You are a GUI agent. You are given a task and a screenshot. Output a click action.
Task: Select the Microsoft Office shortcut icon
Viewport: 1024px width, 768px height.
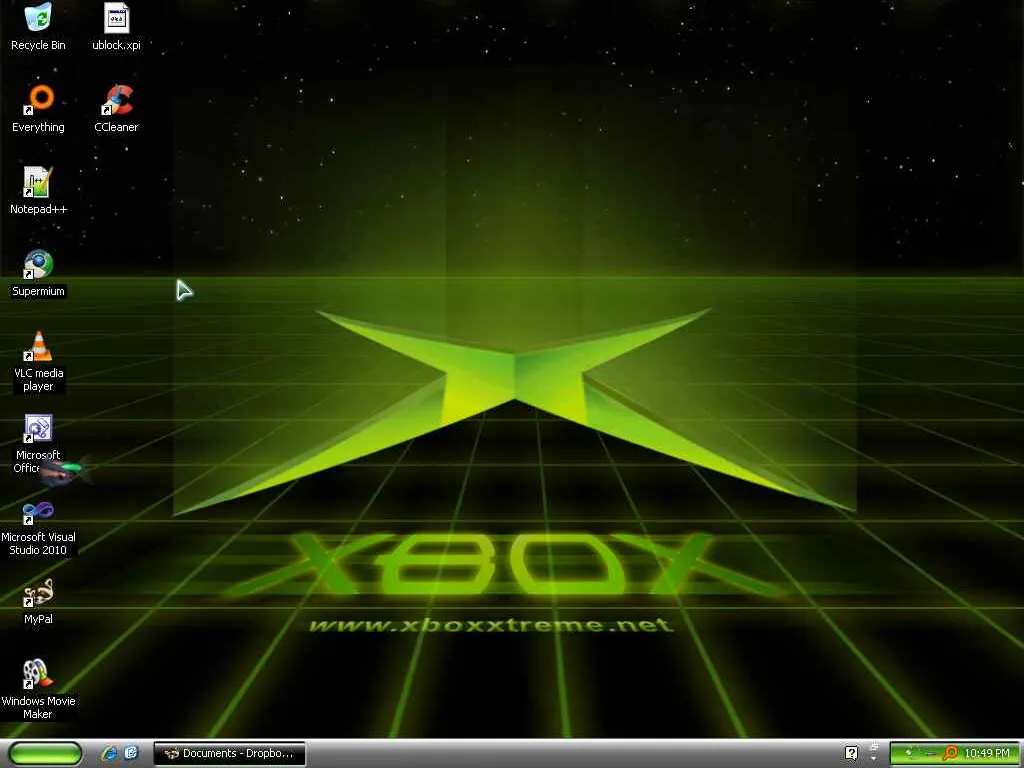(x=39, y=443)
